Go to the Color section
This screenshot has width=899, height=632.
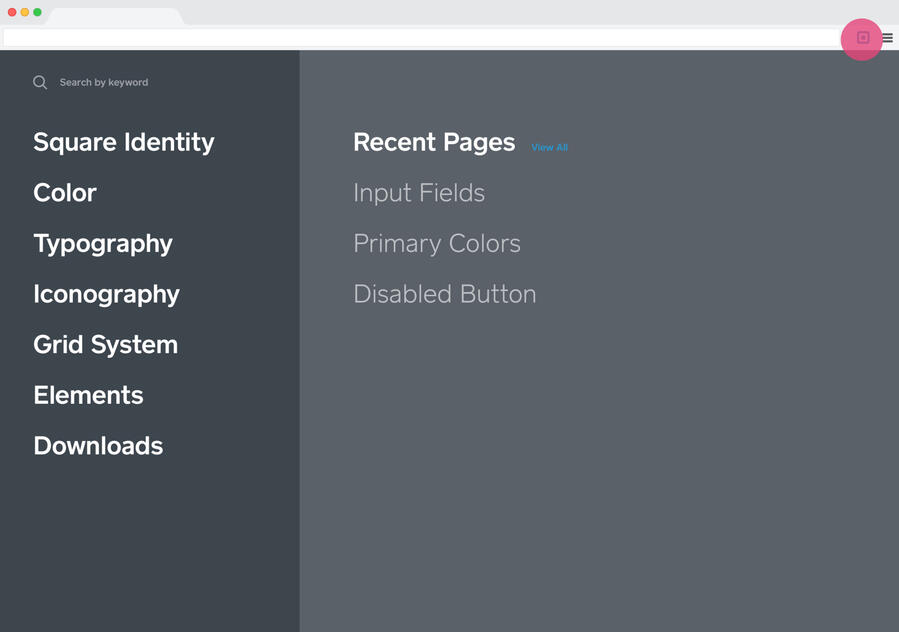[65, 193]
